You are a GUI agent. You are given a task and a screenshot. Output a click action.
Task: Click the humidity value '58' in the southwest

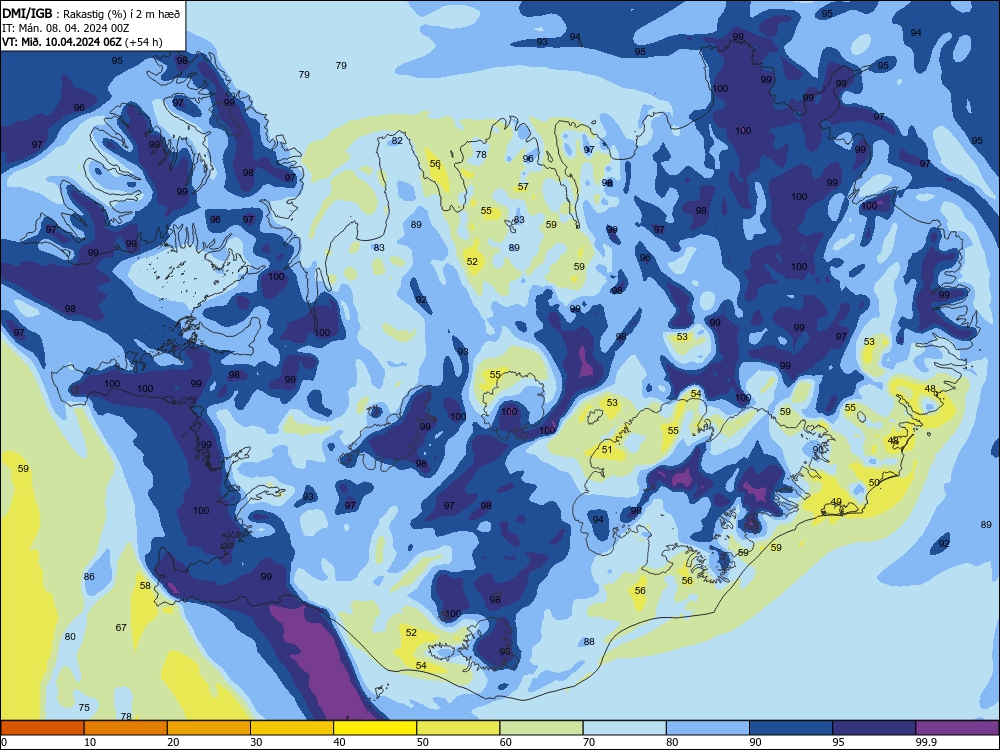(145, 585)
